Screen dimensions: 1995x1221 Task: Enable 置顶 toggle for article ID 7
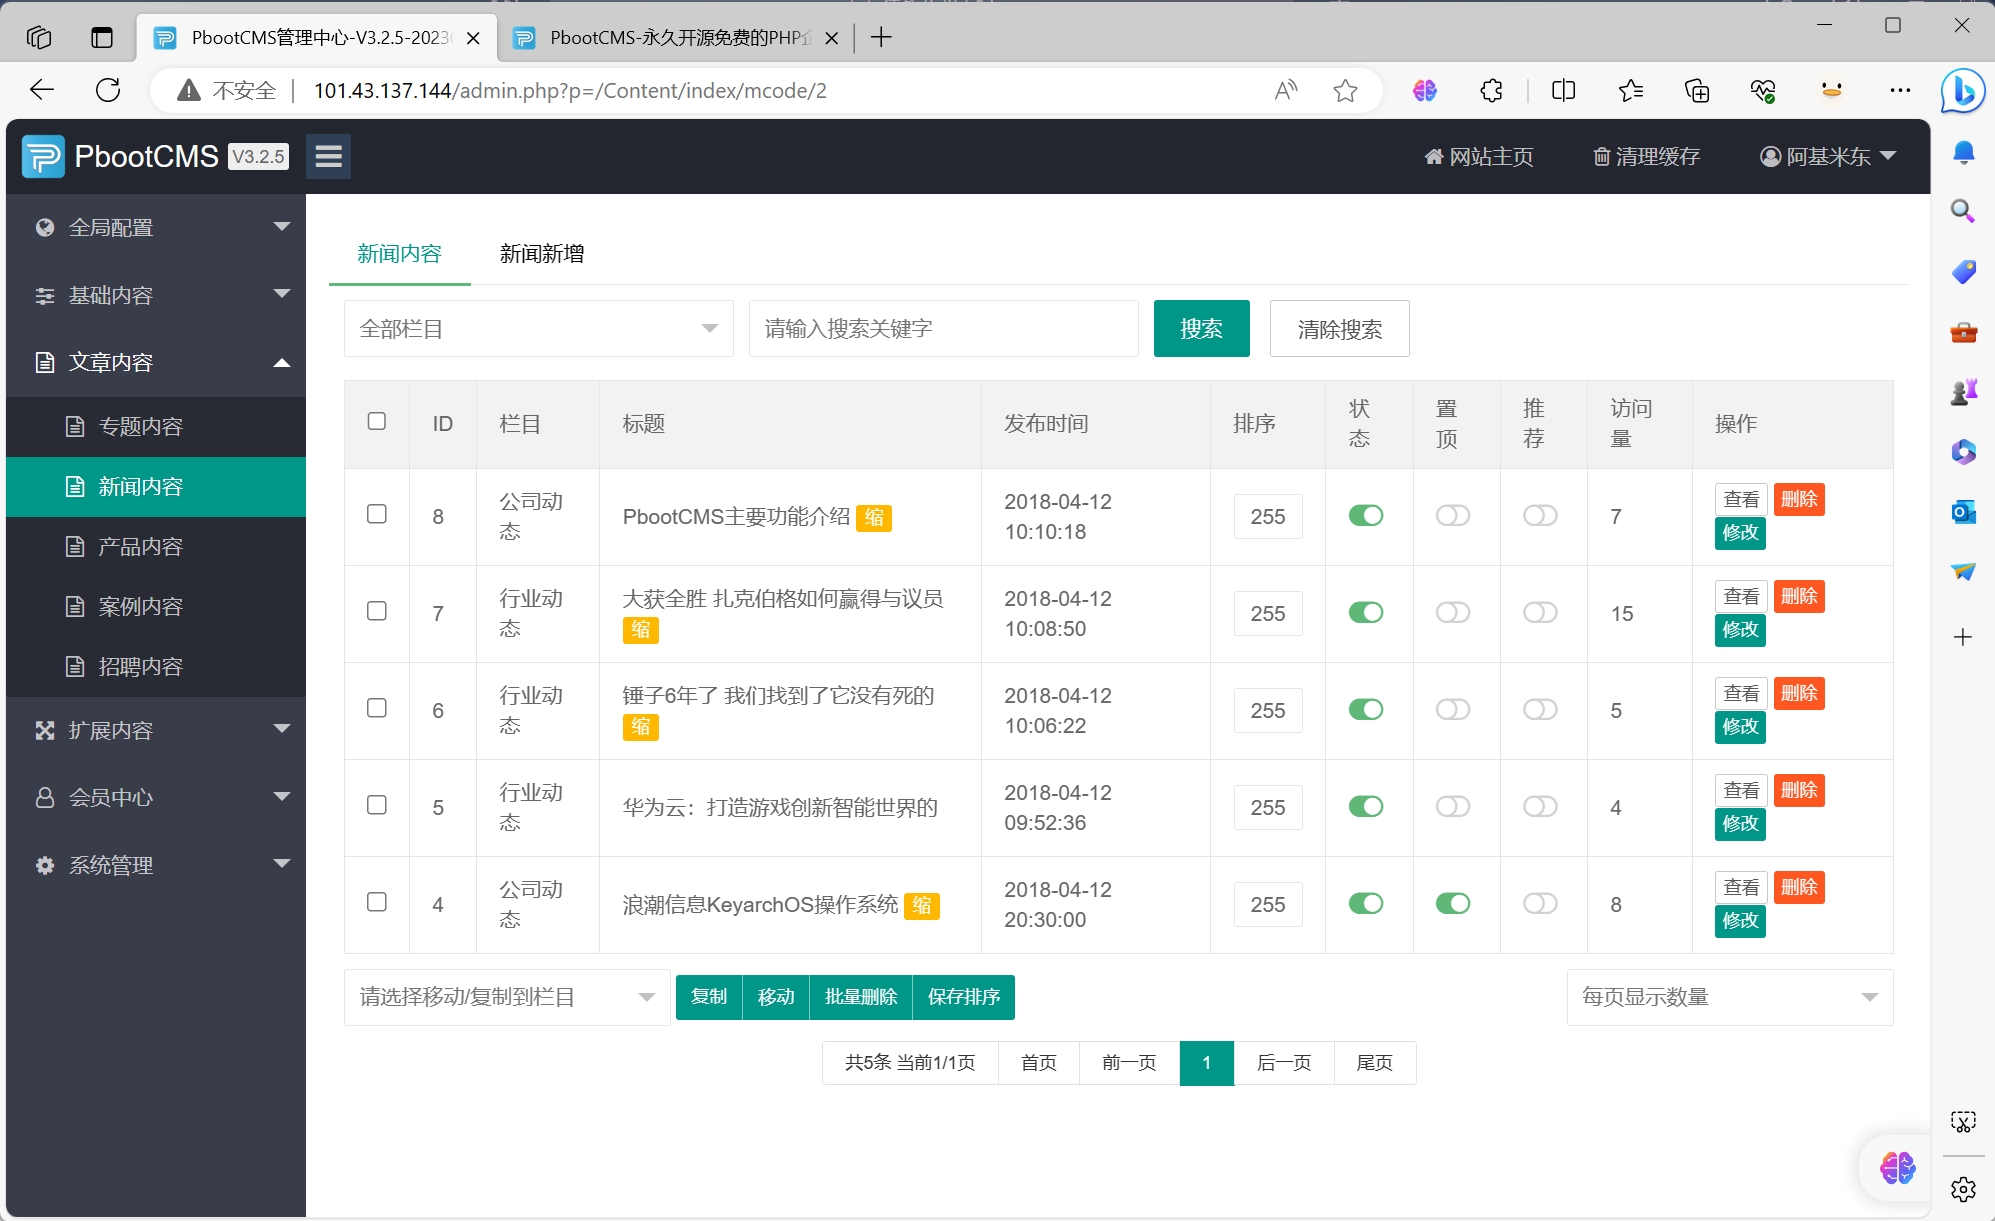pos(1453,612)
